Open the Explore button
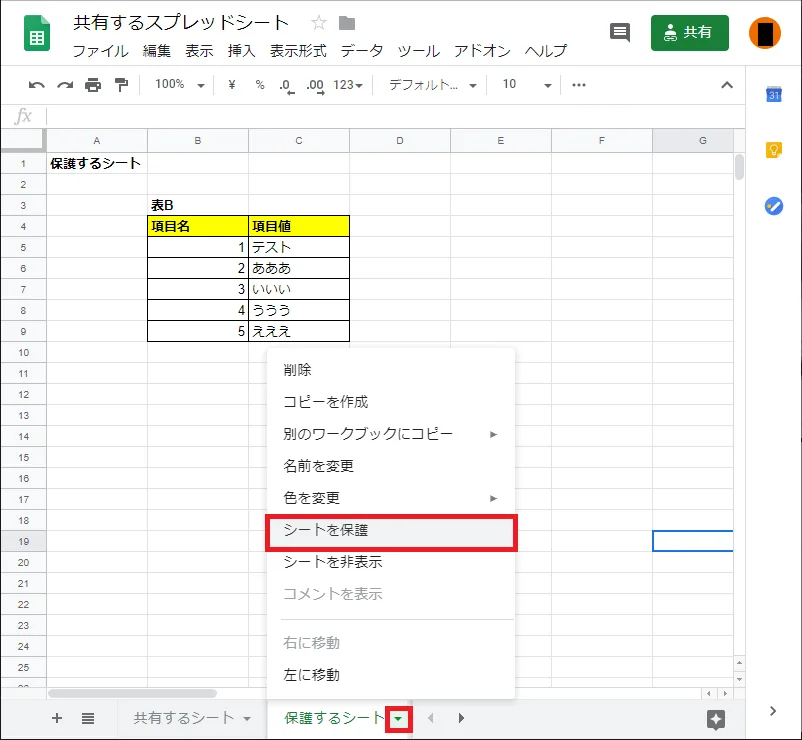The width and height of the screenshot is (802, 740). (716, 719)
